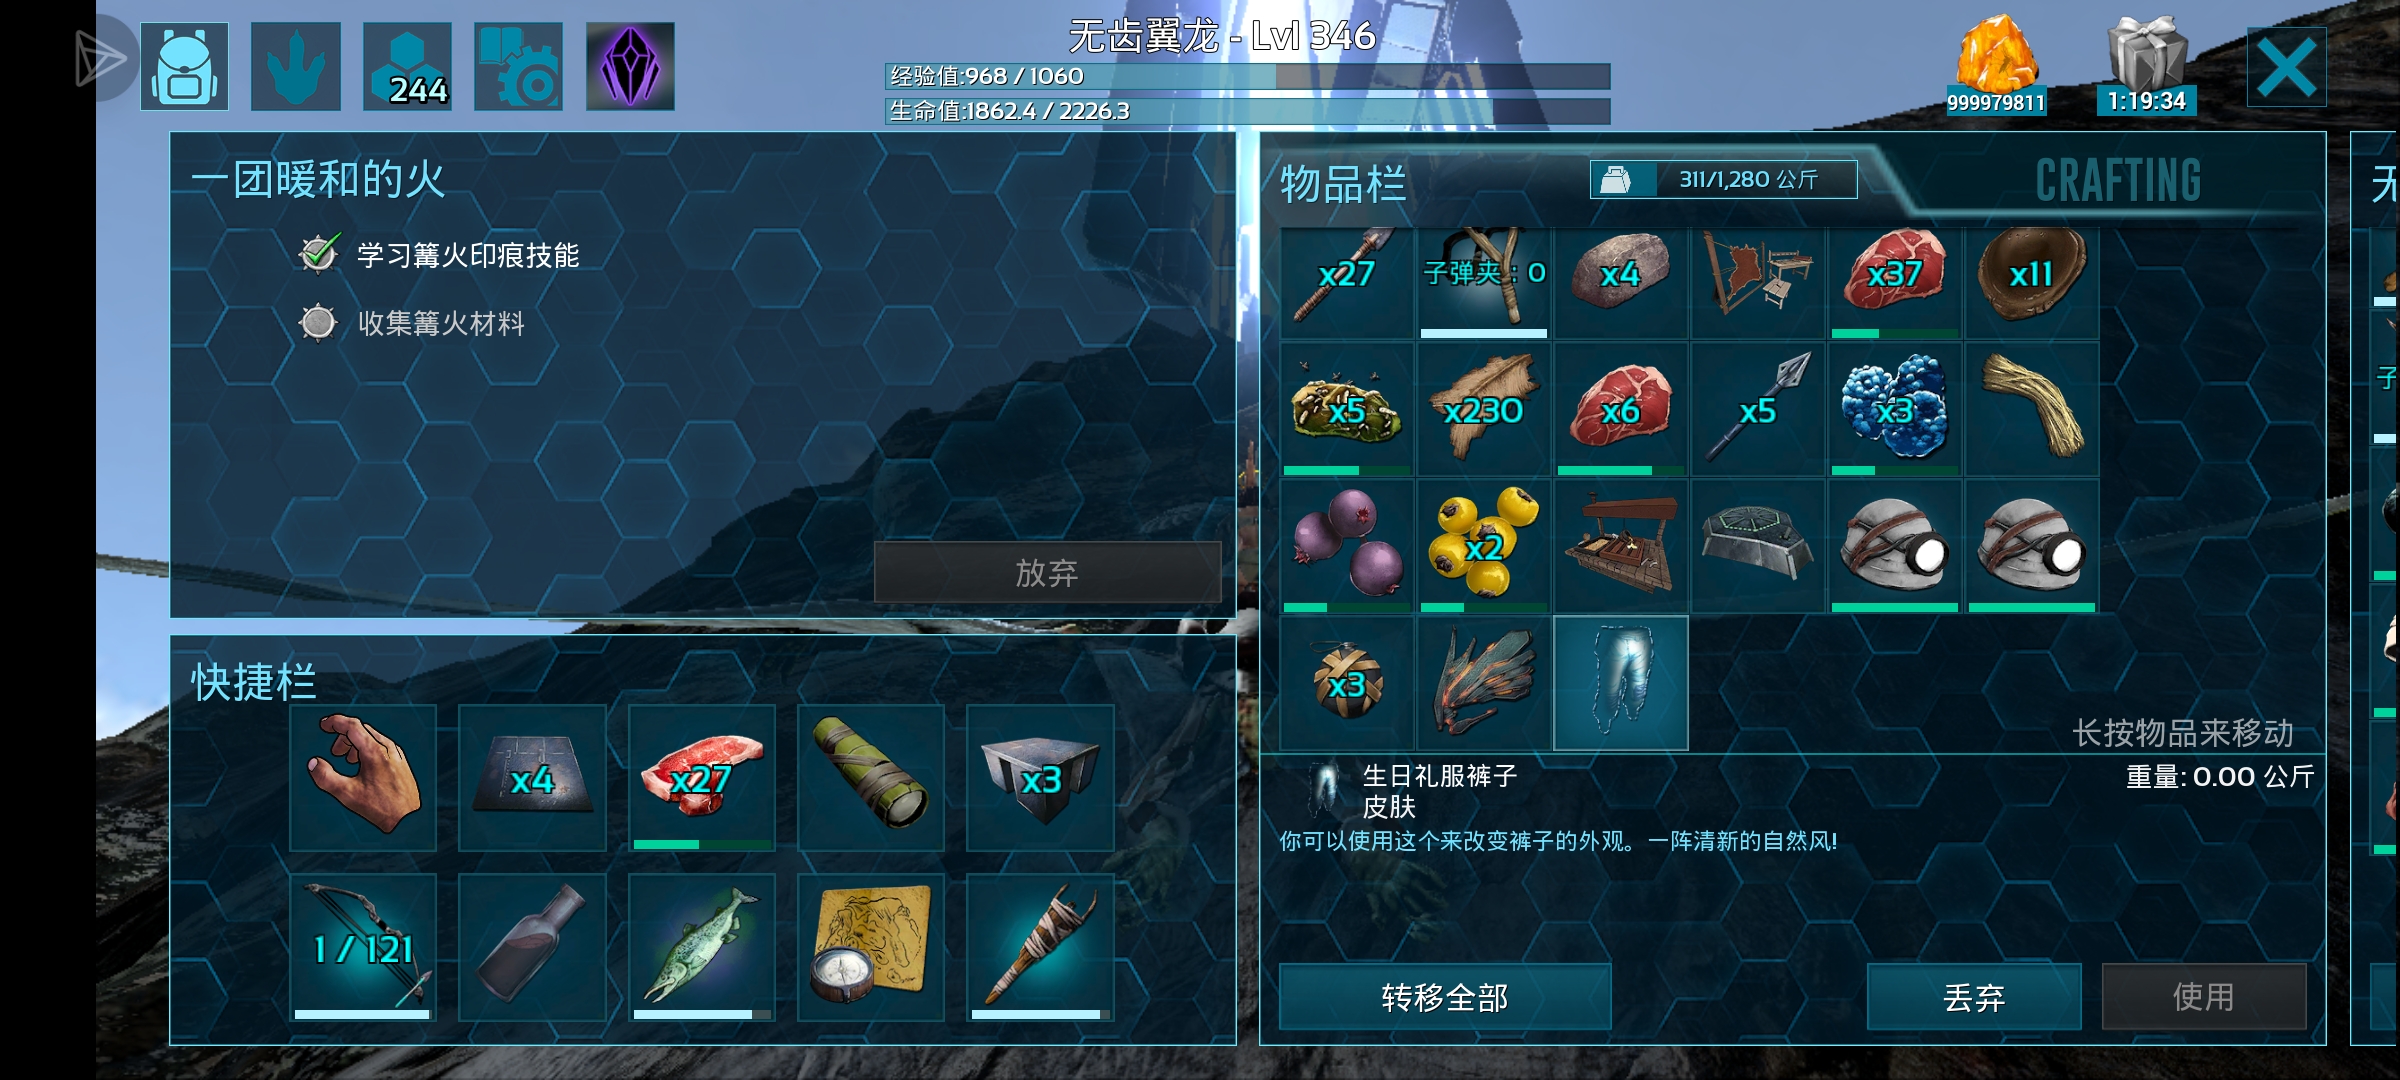Select the purple crystal icon
The width and height of the screenshot is (2400, 1080).
tap(630, 66)
